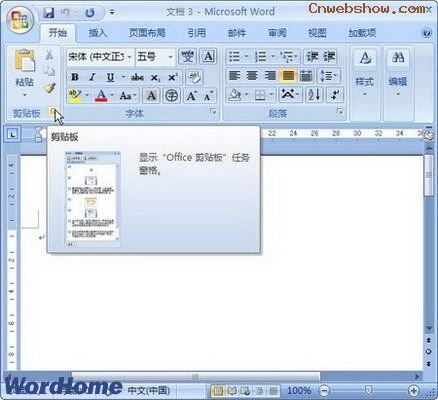This screenshot has height=400, width=438.
Task: Open the font name combo box
Action: point(100,57)
